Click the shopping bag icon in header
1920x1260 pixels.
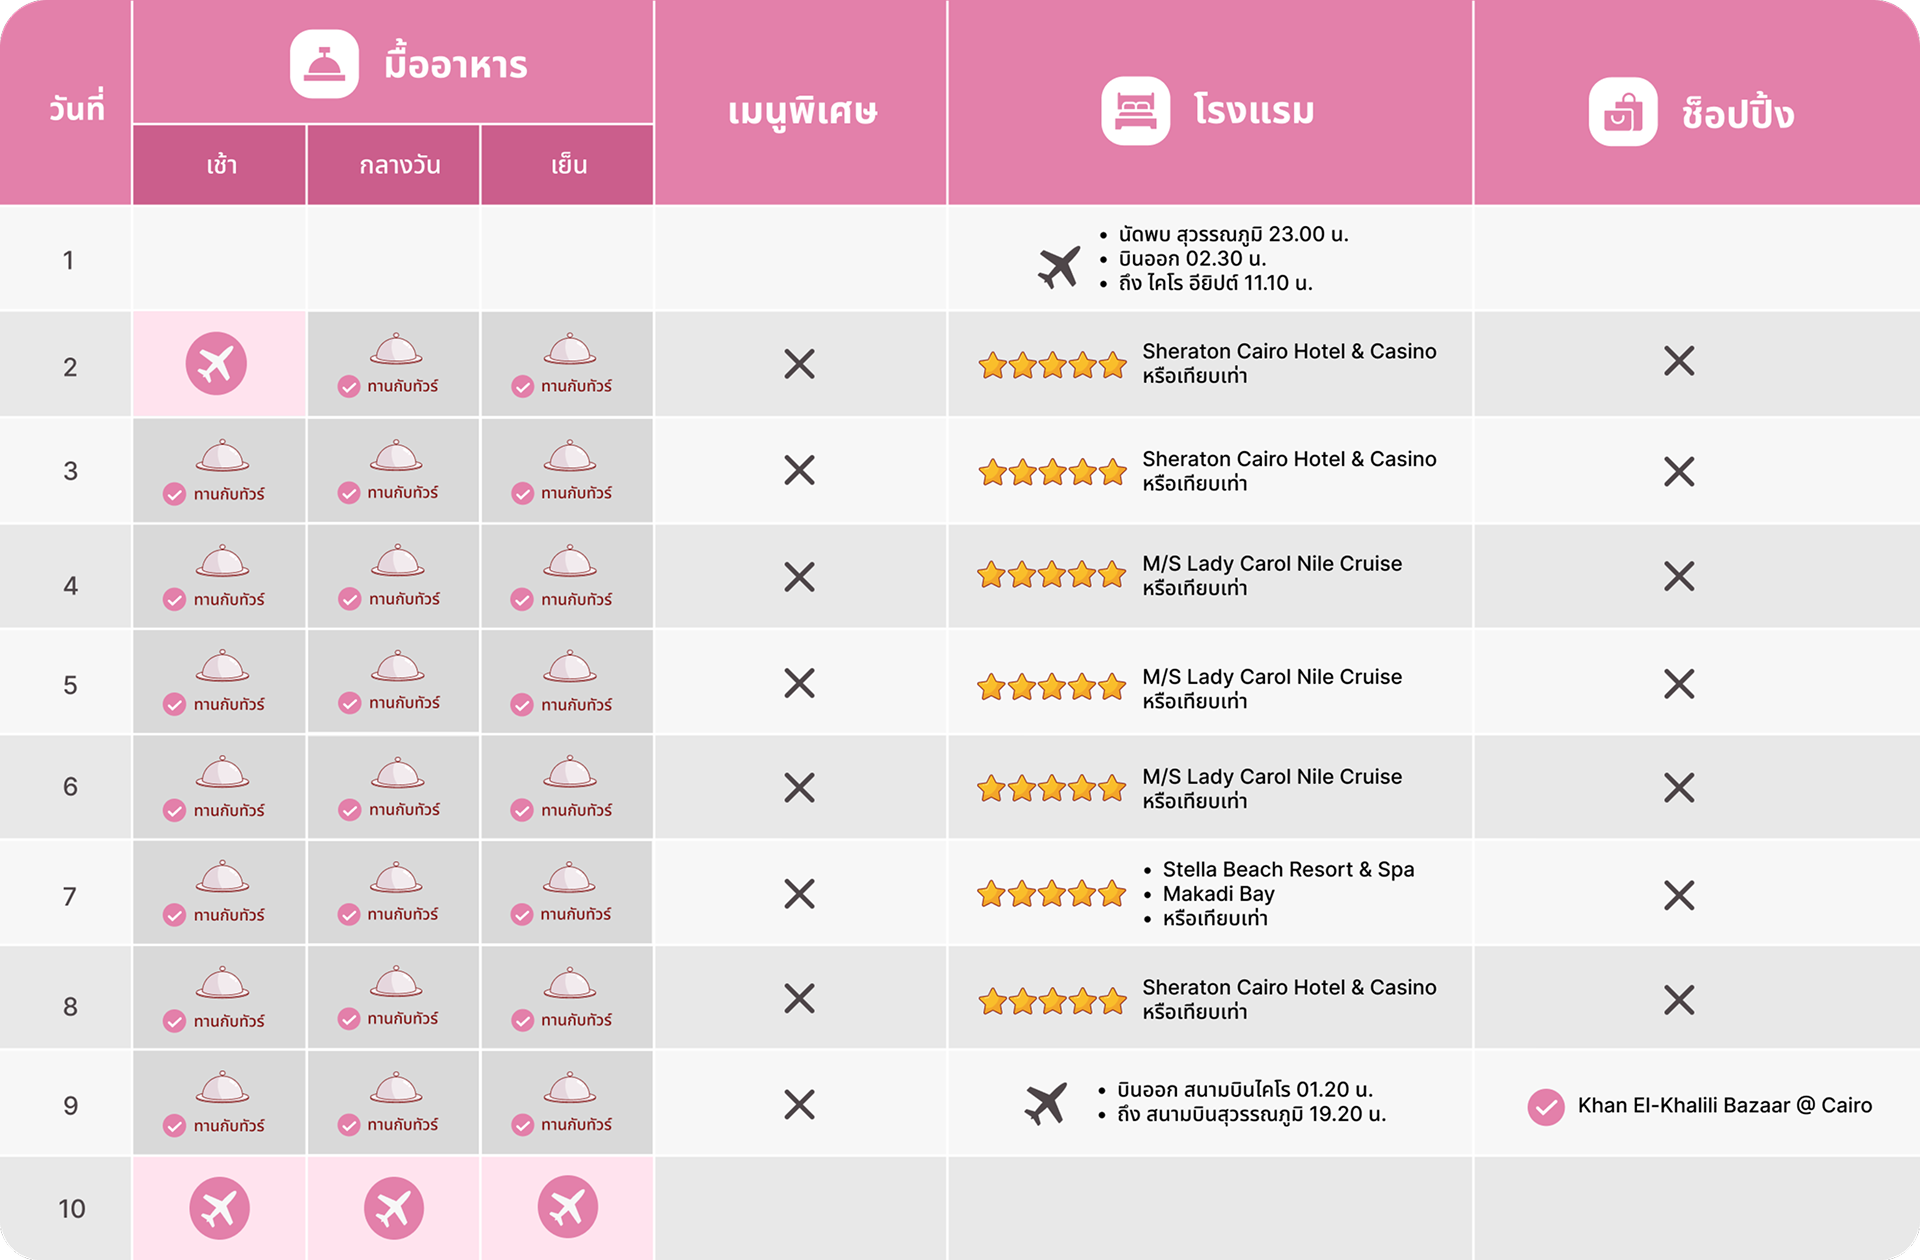tap(1622, 112)
